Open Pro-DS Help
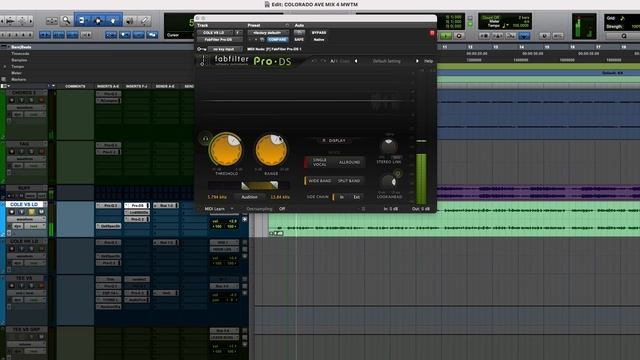This screenshot has height=360, width=640. coord(428,61)
